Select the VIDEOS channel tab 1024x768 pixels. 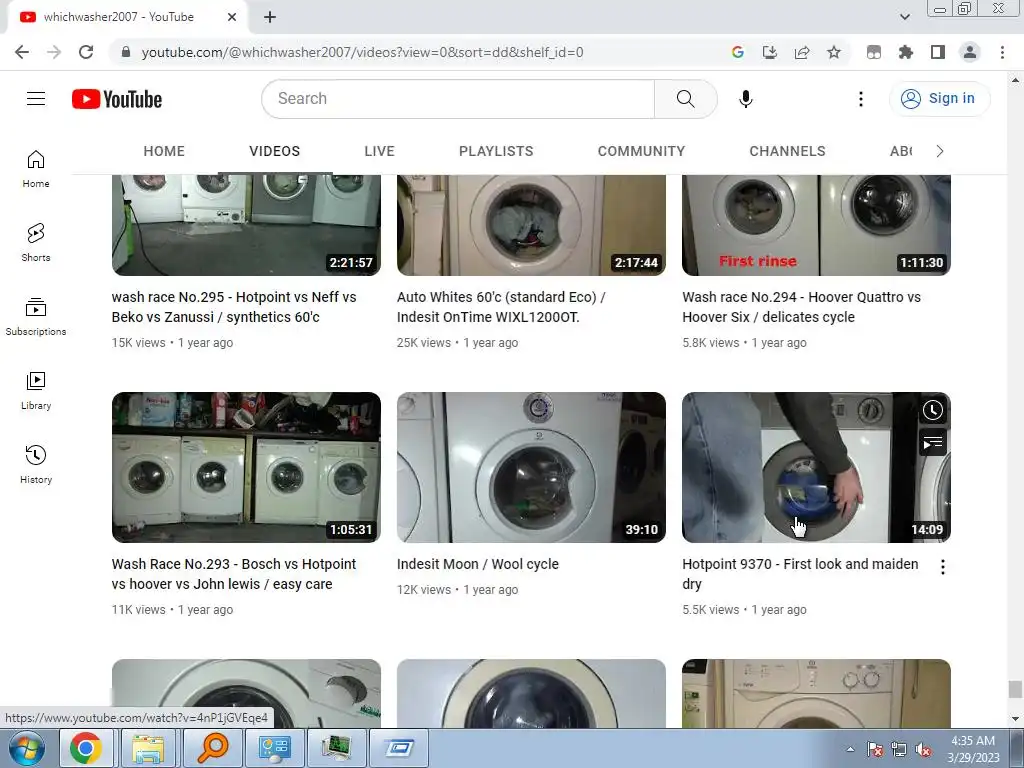[275, 152]
